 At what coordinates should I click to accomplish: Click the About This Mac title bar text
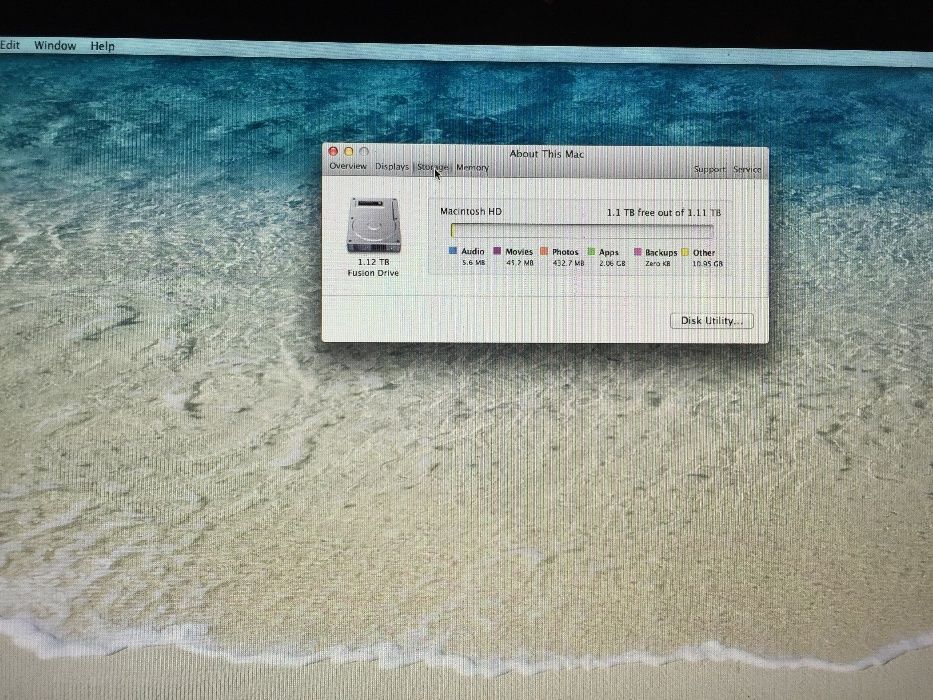point(546,154)
